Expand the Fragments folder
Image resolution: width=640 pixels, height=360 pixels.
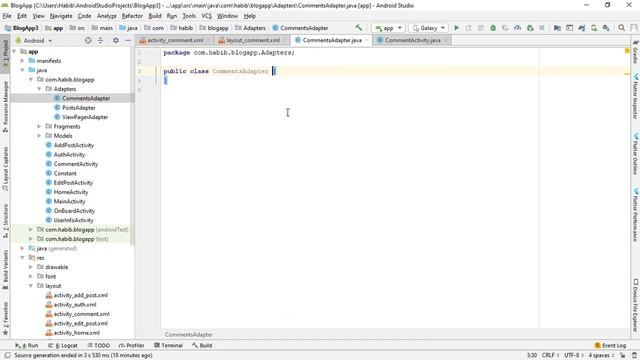coord(40,126)
